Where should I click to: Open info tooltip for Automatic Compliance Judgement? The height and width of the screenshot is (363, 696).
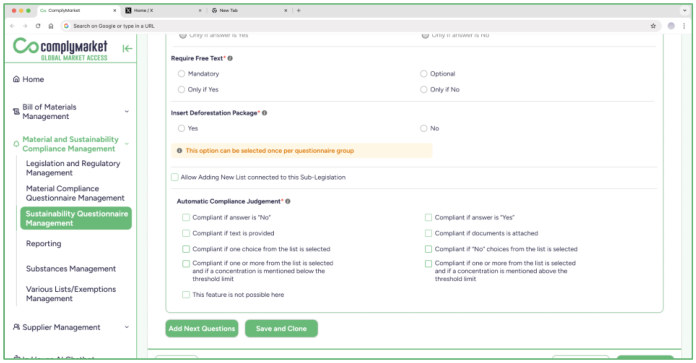coord(288,201)
